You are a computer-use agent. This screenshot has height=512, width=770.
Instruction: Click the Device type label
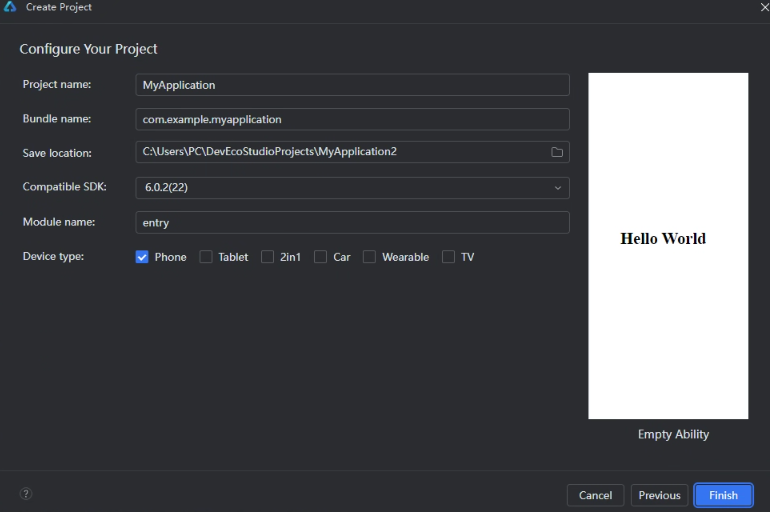[x=53, y=256]
